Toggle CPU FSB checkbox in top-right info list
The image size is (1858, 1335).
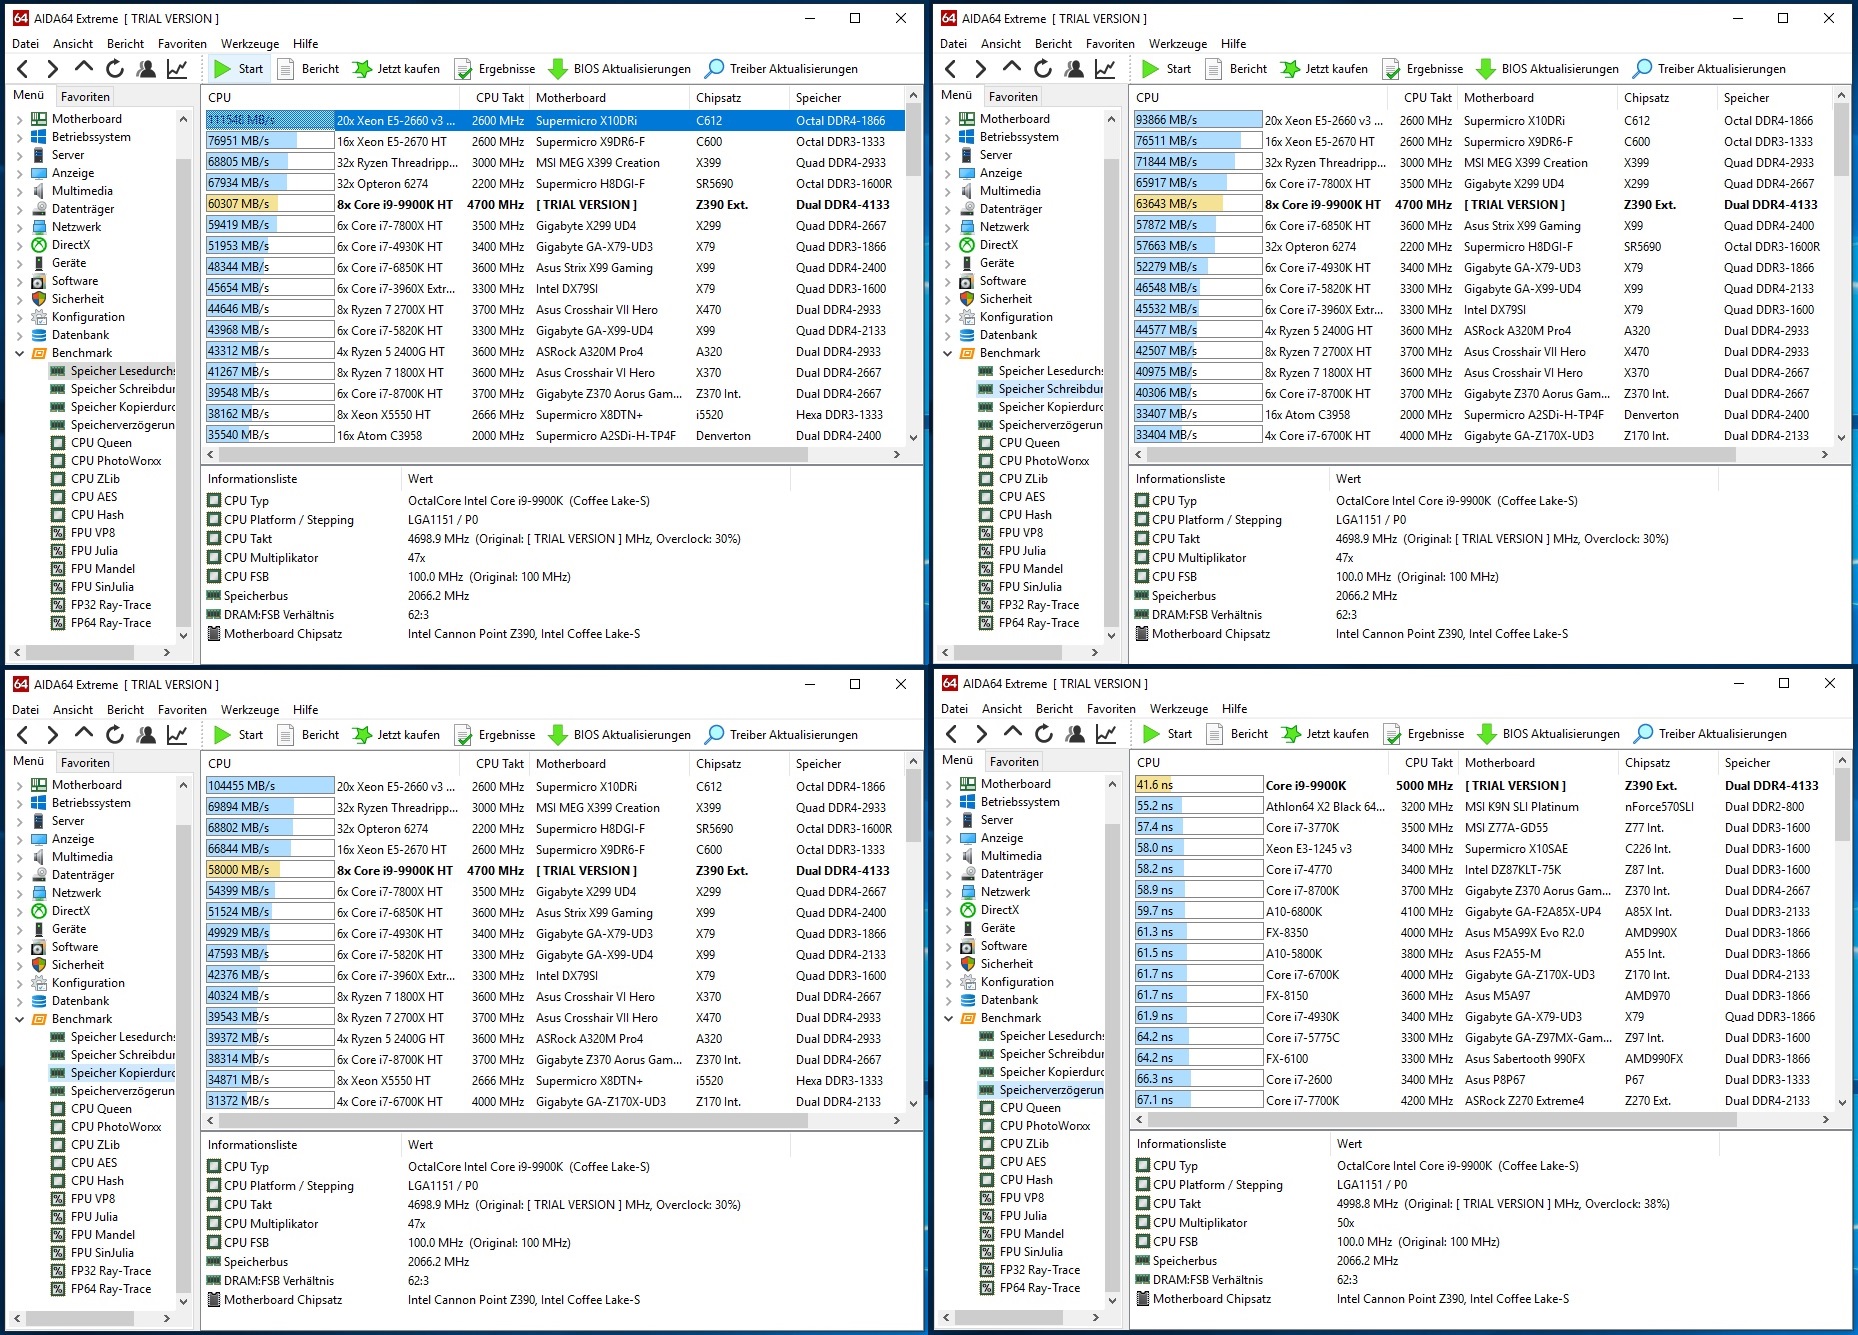coord(1142,577)
